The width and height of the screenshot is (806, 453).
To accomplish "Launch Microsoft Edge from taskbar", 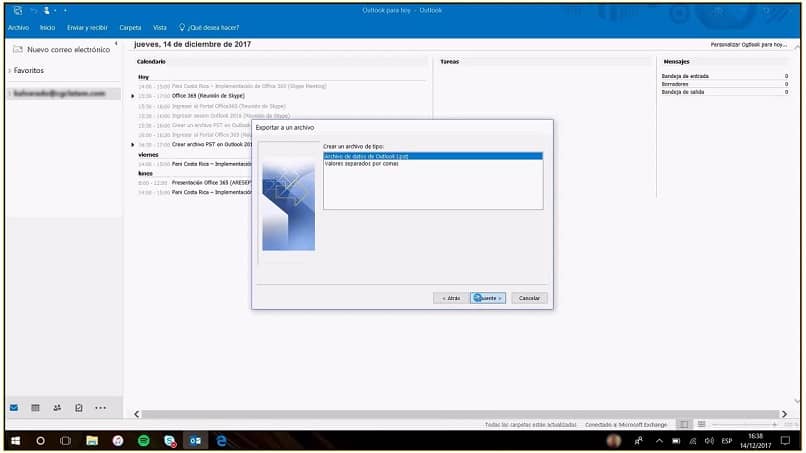I will [x=222, y=441].
